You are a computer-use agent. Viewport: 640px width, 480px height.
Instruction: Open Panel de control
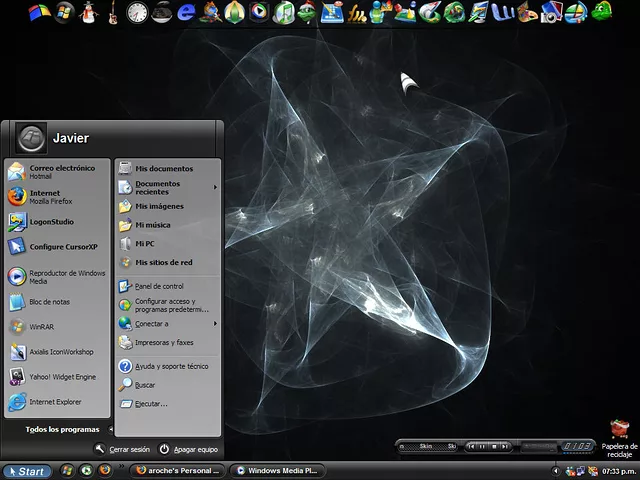point(158,286)
